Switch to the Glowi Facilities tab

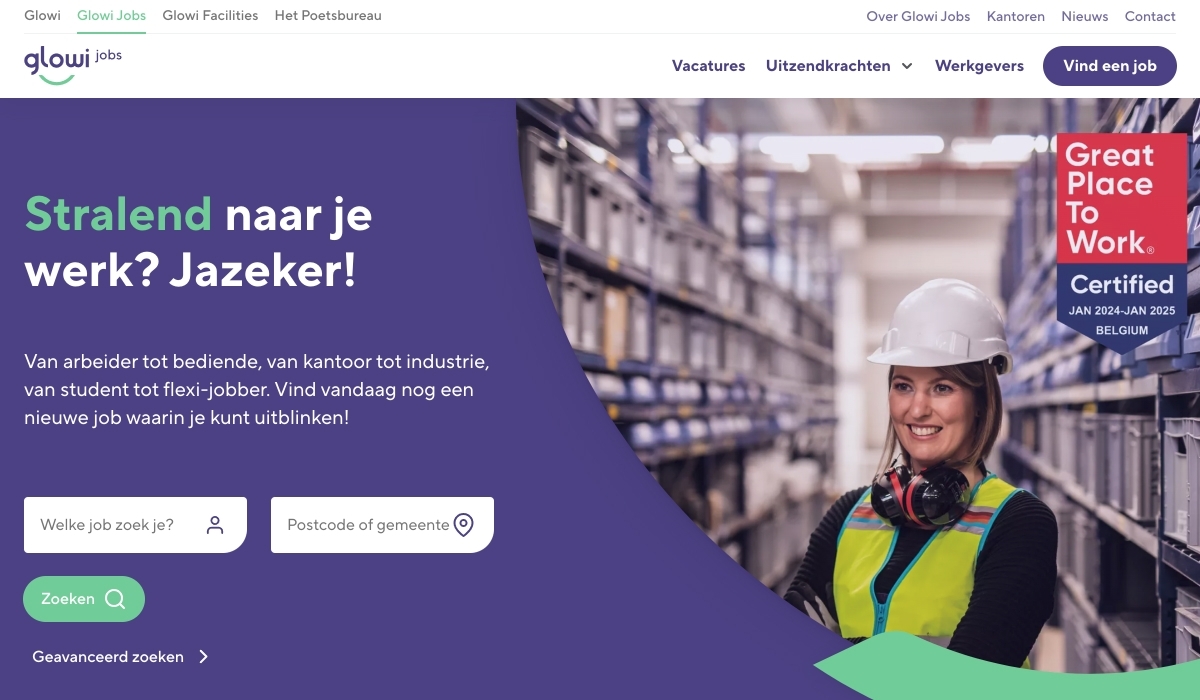click(x=210, y=16)
